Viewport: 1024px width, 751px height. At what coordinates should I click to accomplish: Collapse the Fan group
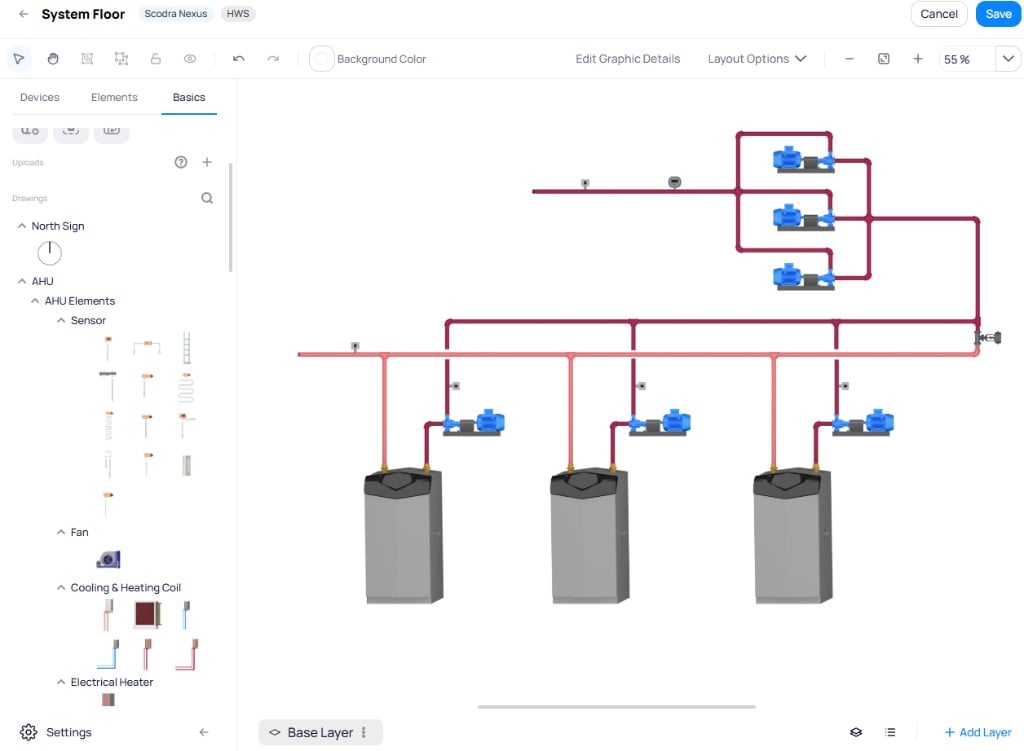61,532
